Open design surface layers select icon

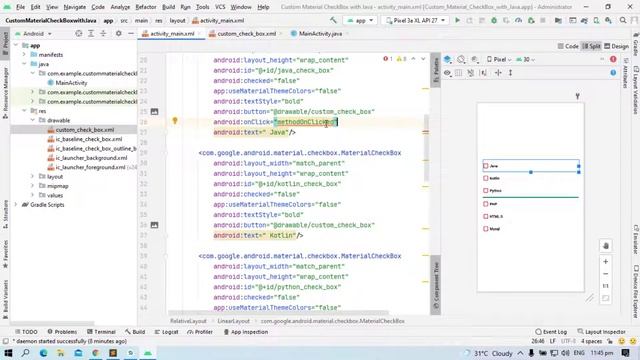448,60
